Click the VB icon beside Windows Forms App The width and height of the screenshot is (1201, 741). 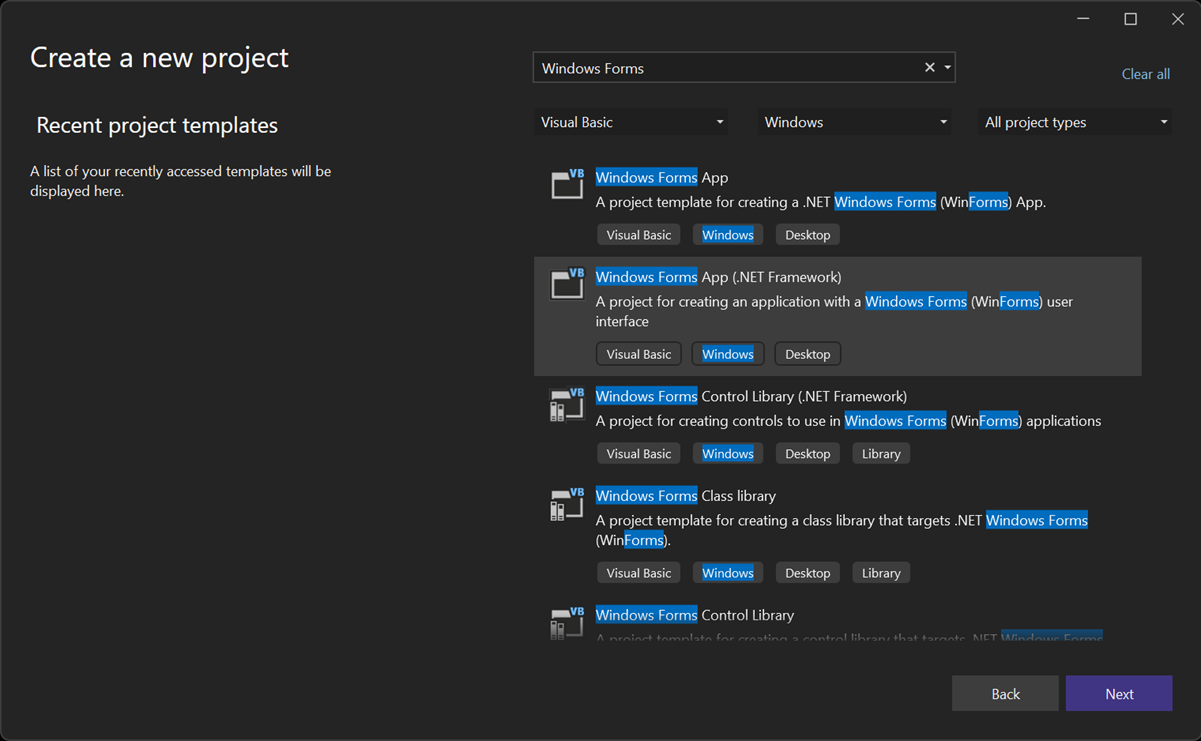tap(566, 183)
